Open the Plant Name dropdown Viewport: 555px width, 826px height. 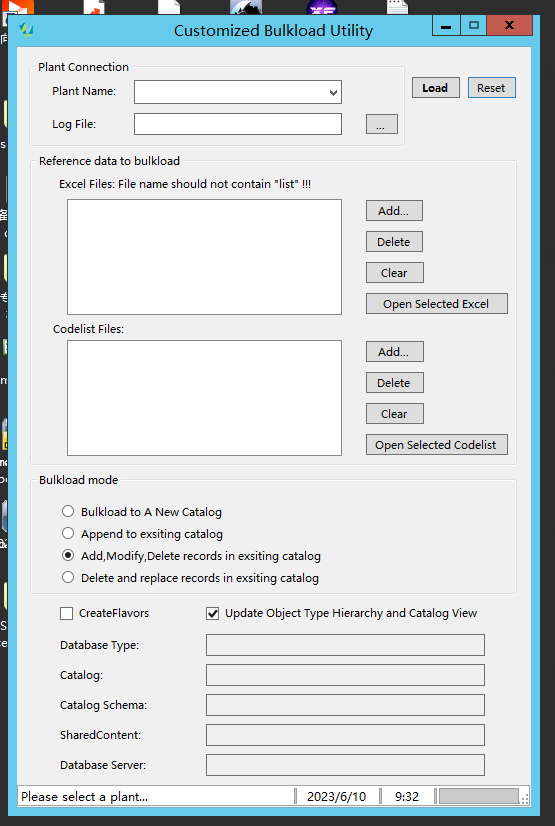click(333, 92)
